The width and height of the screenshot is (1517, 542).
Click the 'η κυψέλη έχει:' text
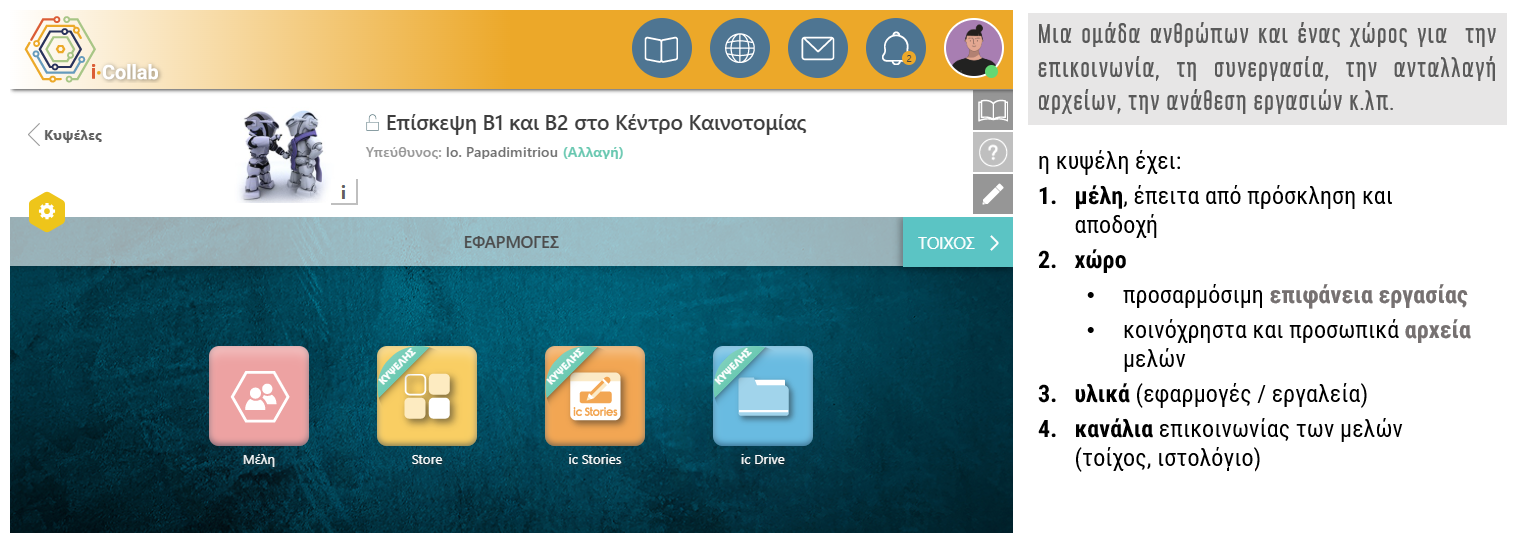click(x=1112, y=160)
